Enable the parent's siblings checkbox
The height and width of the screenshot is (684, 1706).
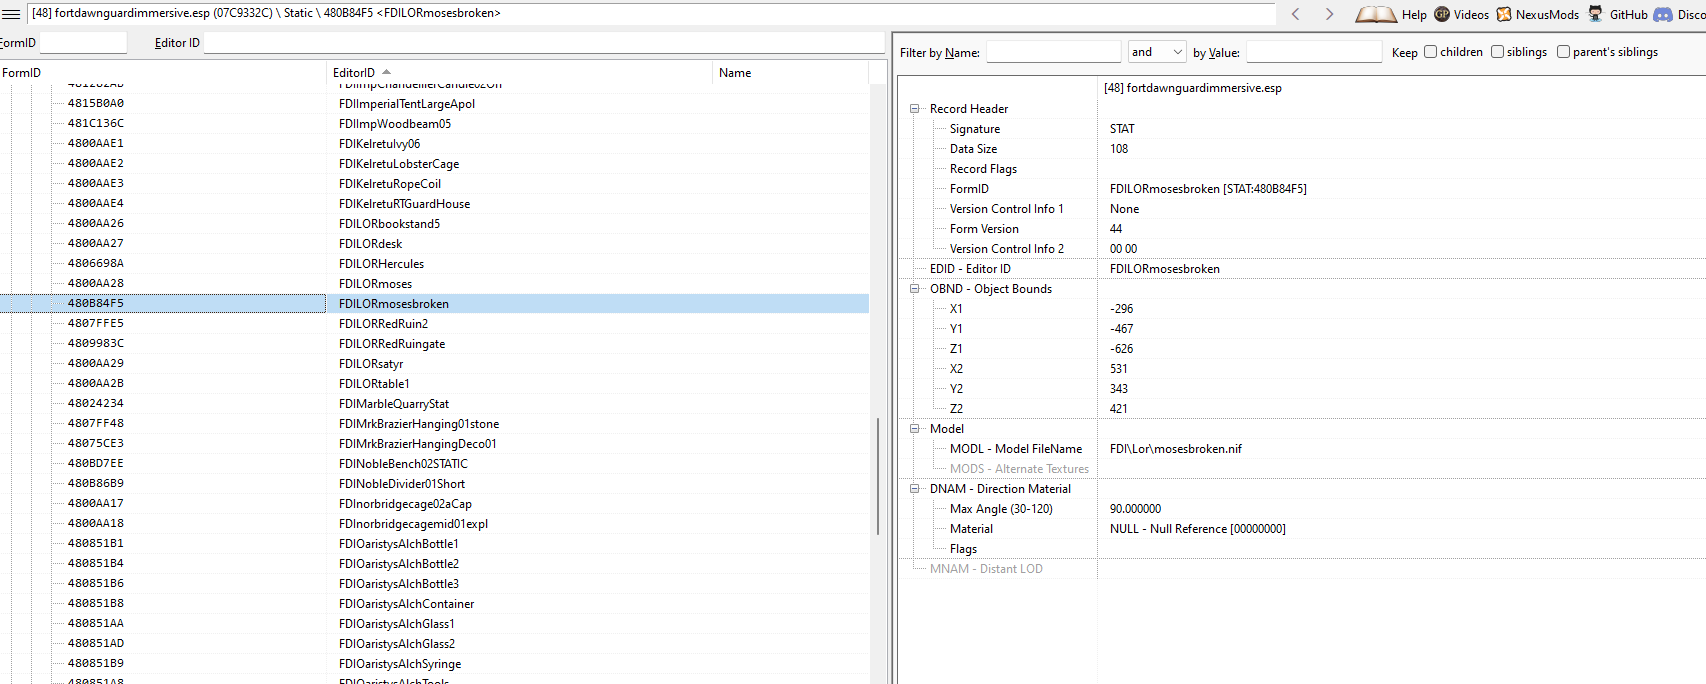[x=1563, y=52]
